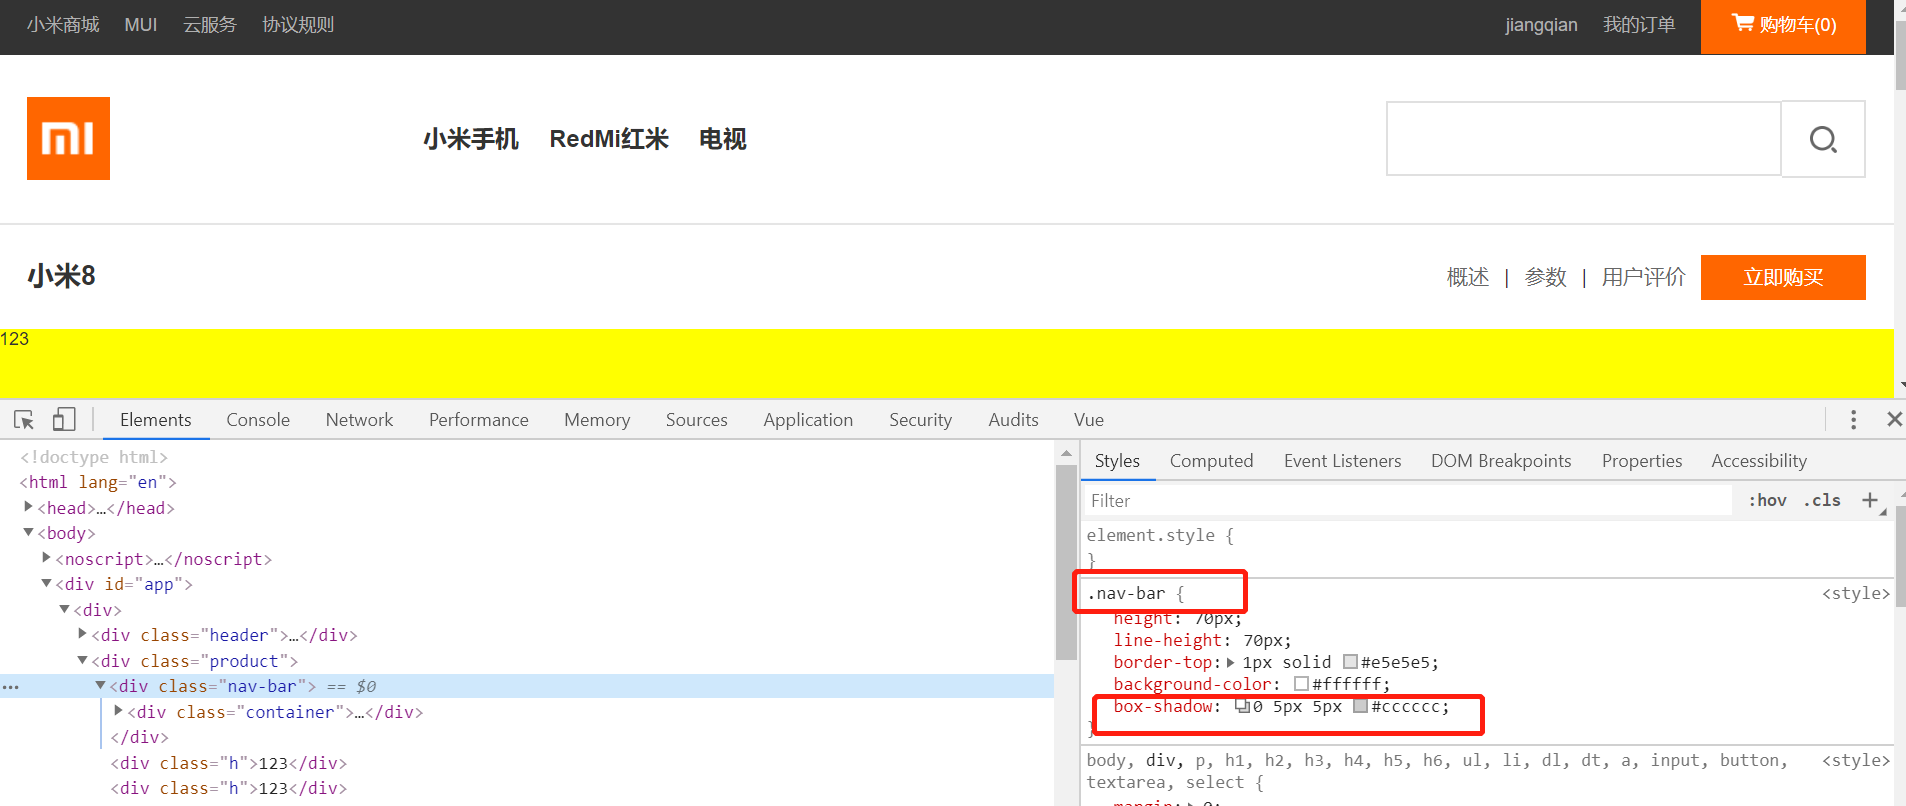
Task: Click the search magnifier icon
Action: pyautogui.click(x=1823, y=139)
